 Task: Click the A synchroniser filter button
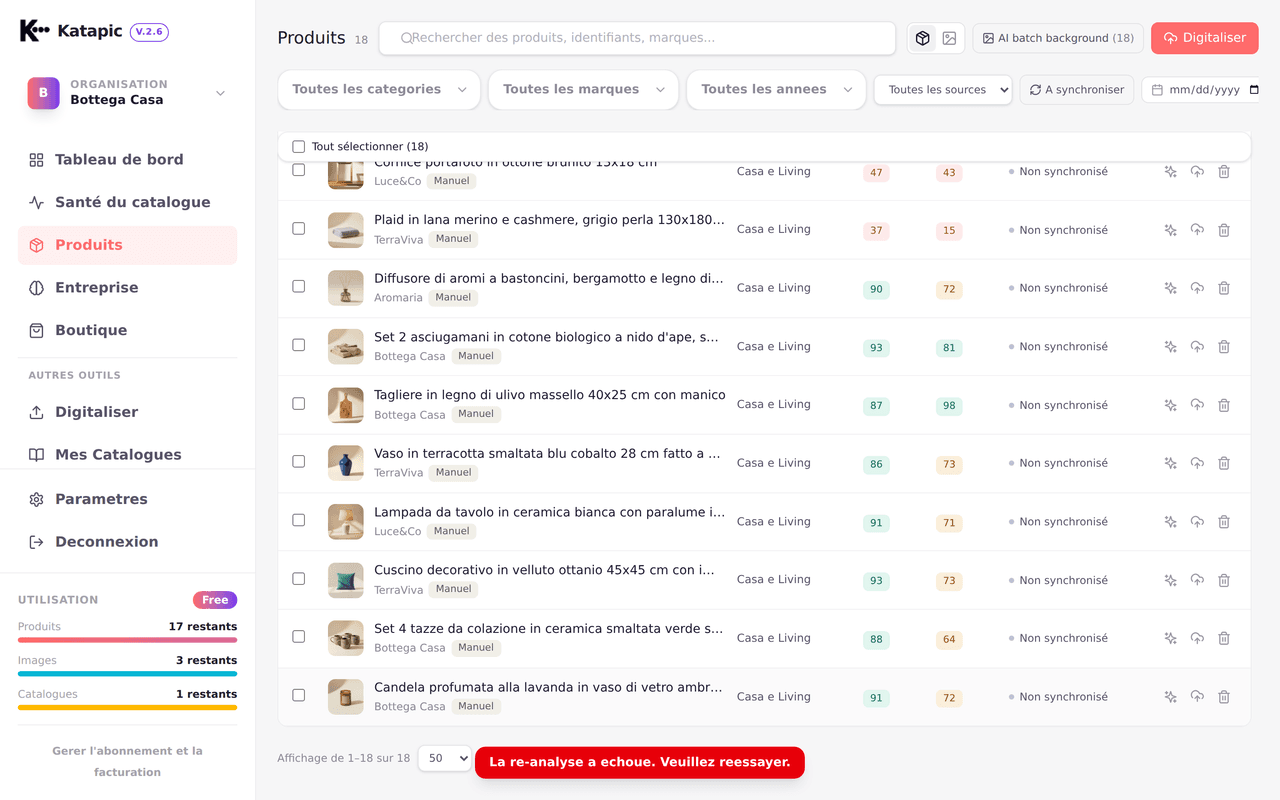1077,90
